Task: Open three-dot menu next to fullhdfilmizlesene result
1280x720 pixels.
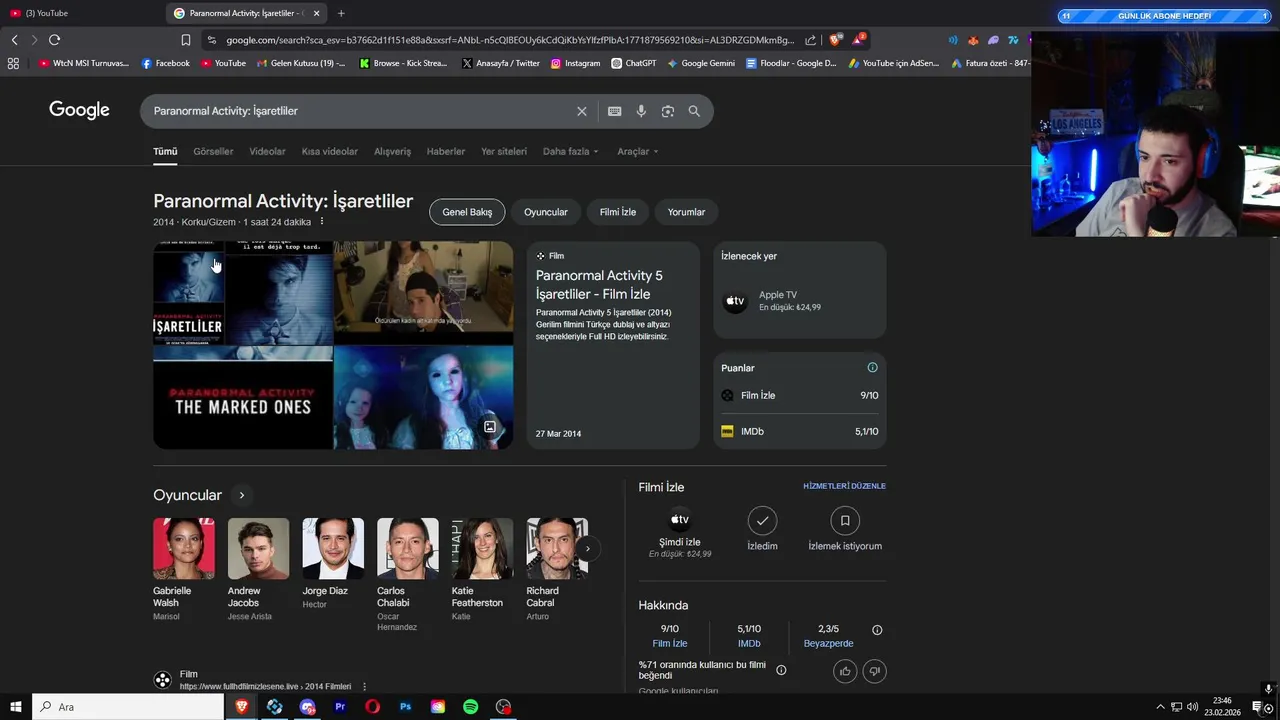Action: (364, 687)
